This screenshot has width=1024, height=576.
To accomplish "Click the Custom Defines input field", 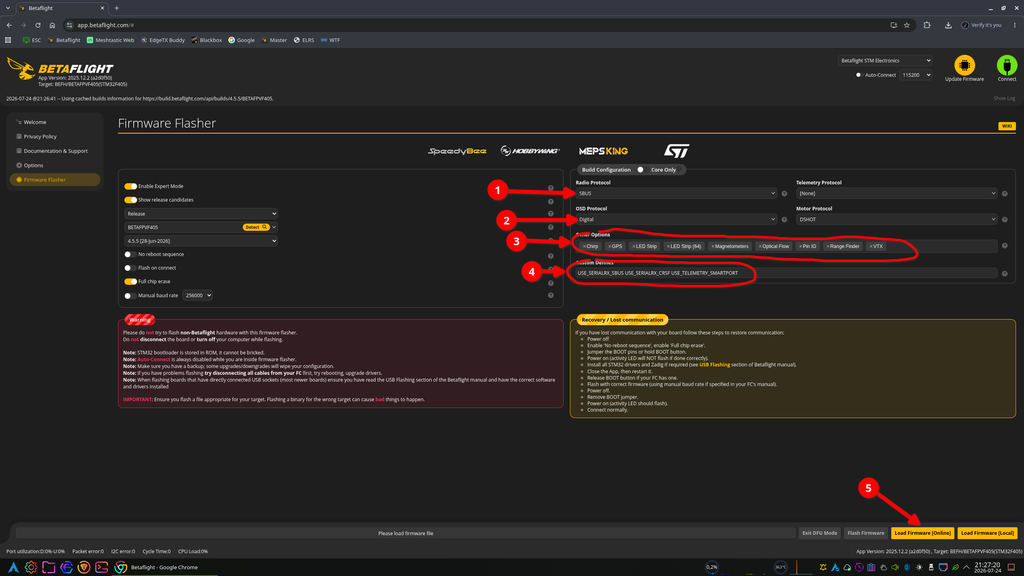I will (x=786, y=273).
